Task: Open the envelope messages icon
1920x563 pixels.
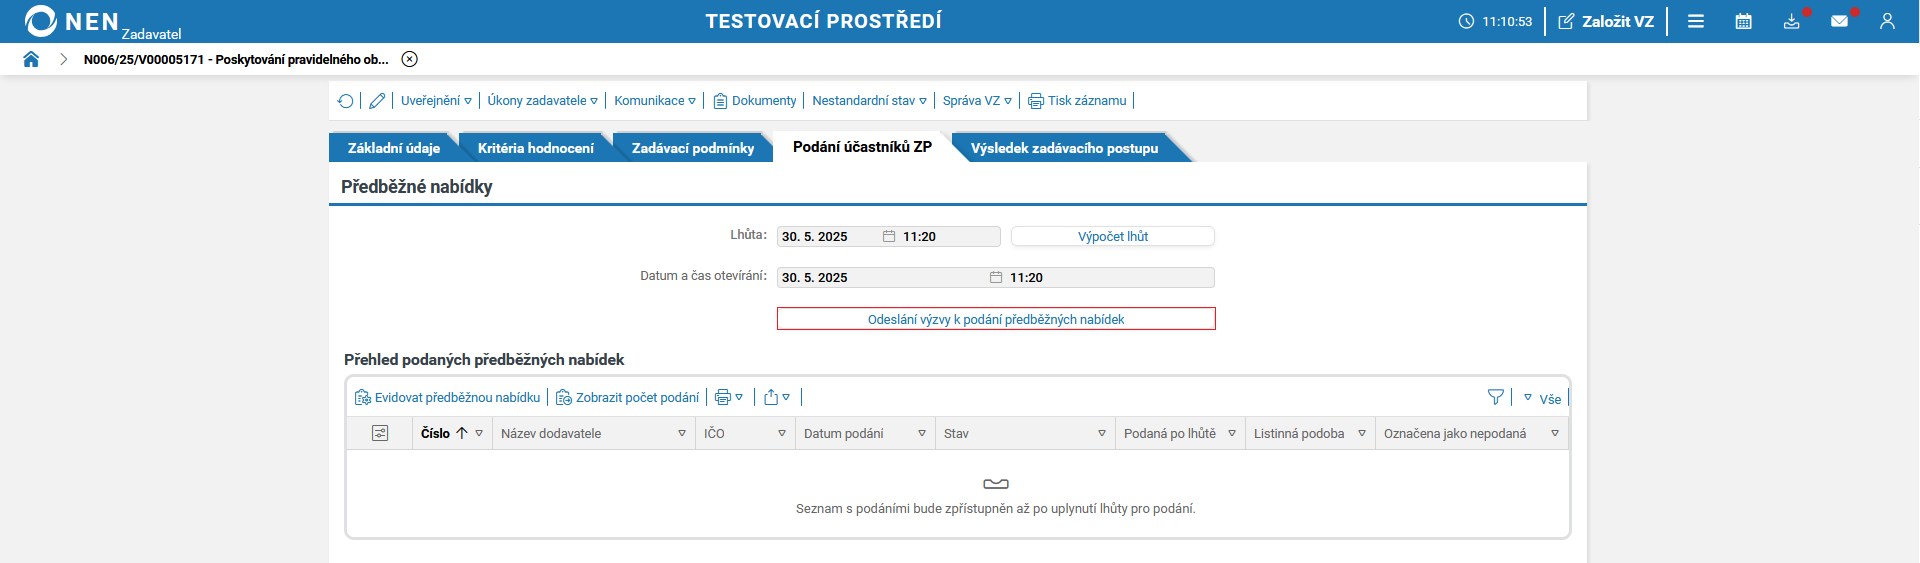Action: (1839, 21)
